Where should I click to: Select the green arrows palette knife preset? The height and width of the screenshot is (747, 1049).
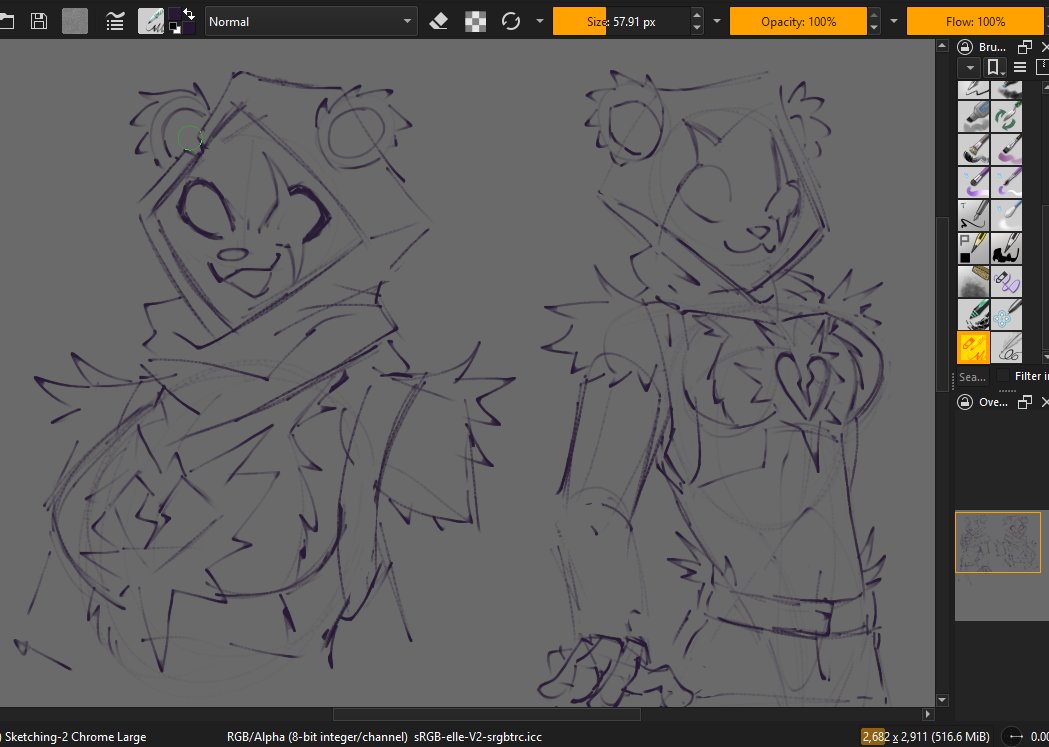1006,116
